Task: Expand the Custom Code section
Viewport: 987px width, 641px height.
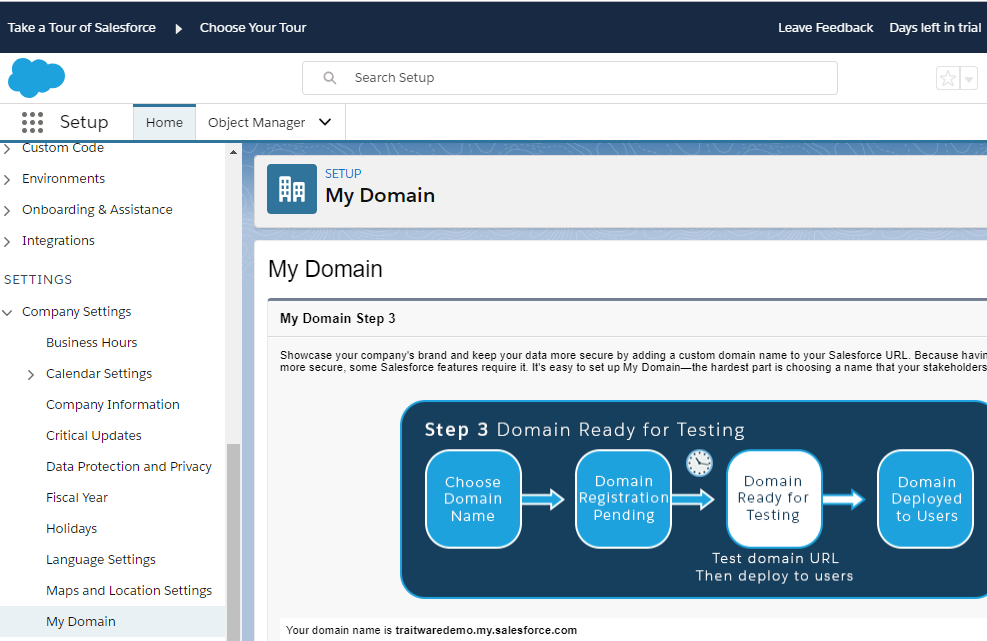Action: (x=7, y=149)
